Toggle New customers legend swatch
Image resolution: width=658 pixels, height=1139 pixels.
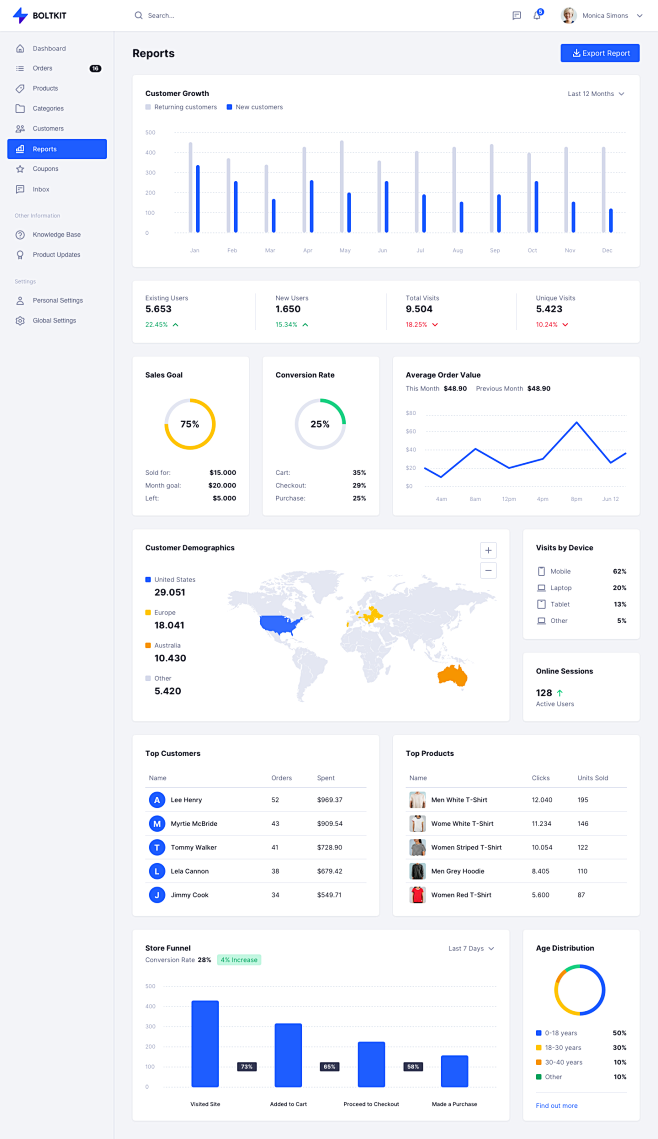[x=230, y=107]
